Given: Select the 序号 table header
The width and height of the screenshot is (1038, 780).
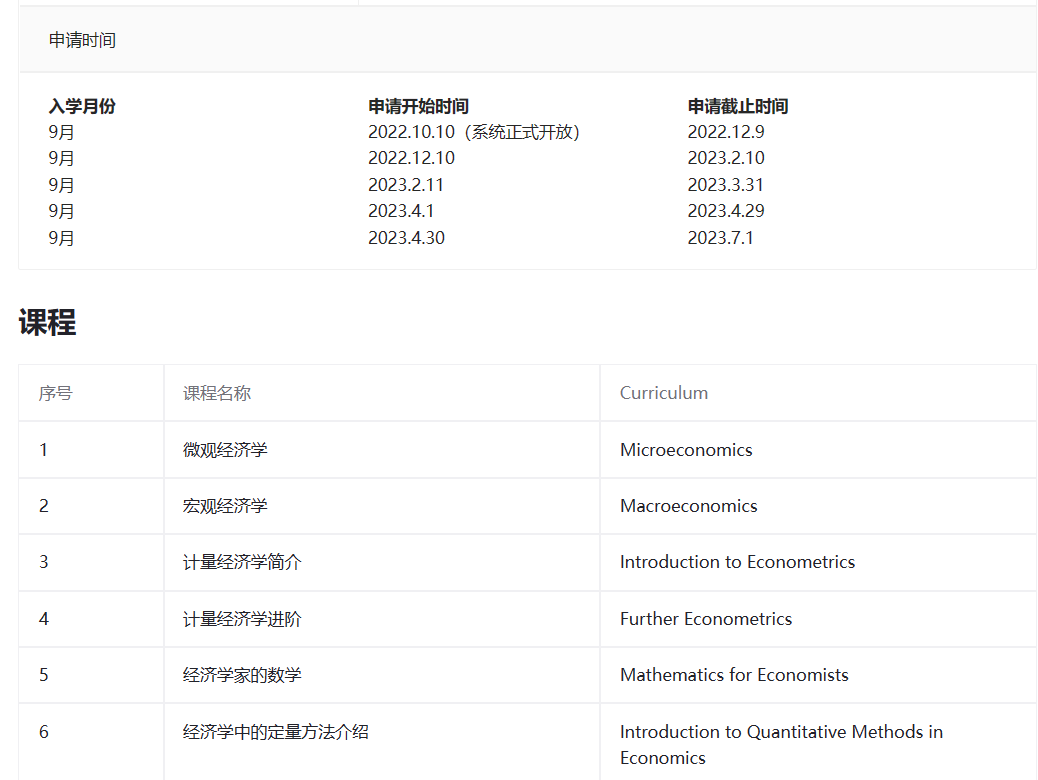Looking at the screenshot, I should click(55, 393).
